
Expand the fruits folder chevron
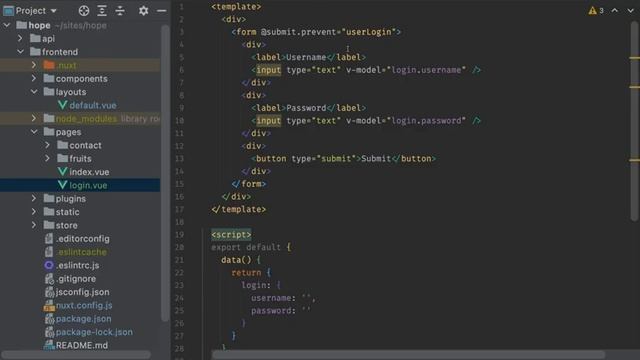(47, 158)
